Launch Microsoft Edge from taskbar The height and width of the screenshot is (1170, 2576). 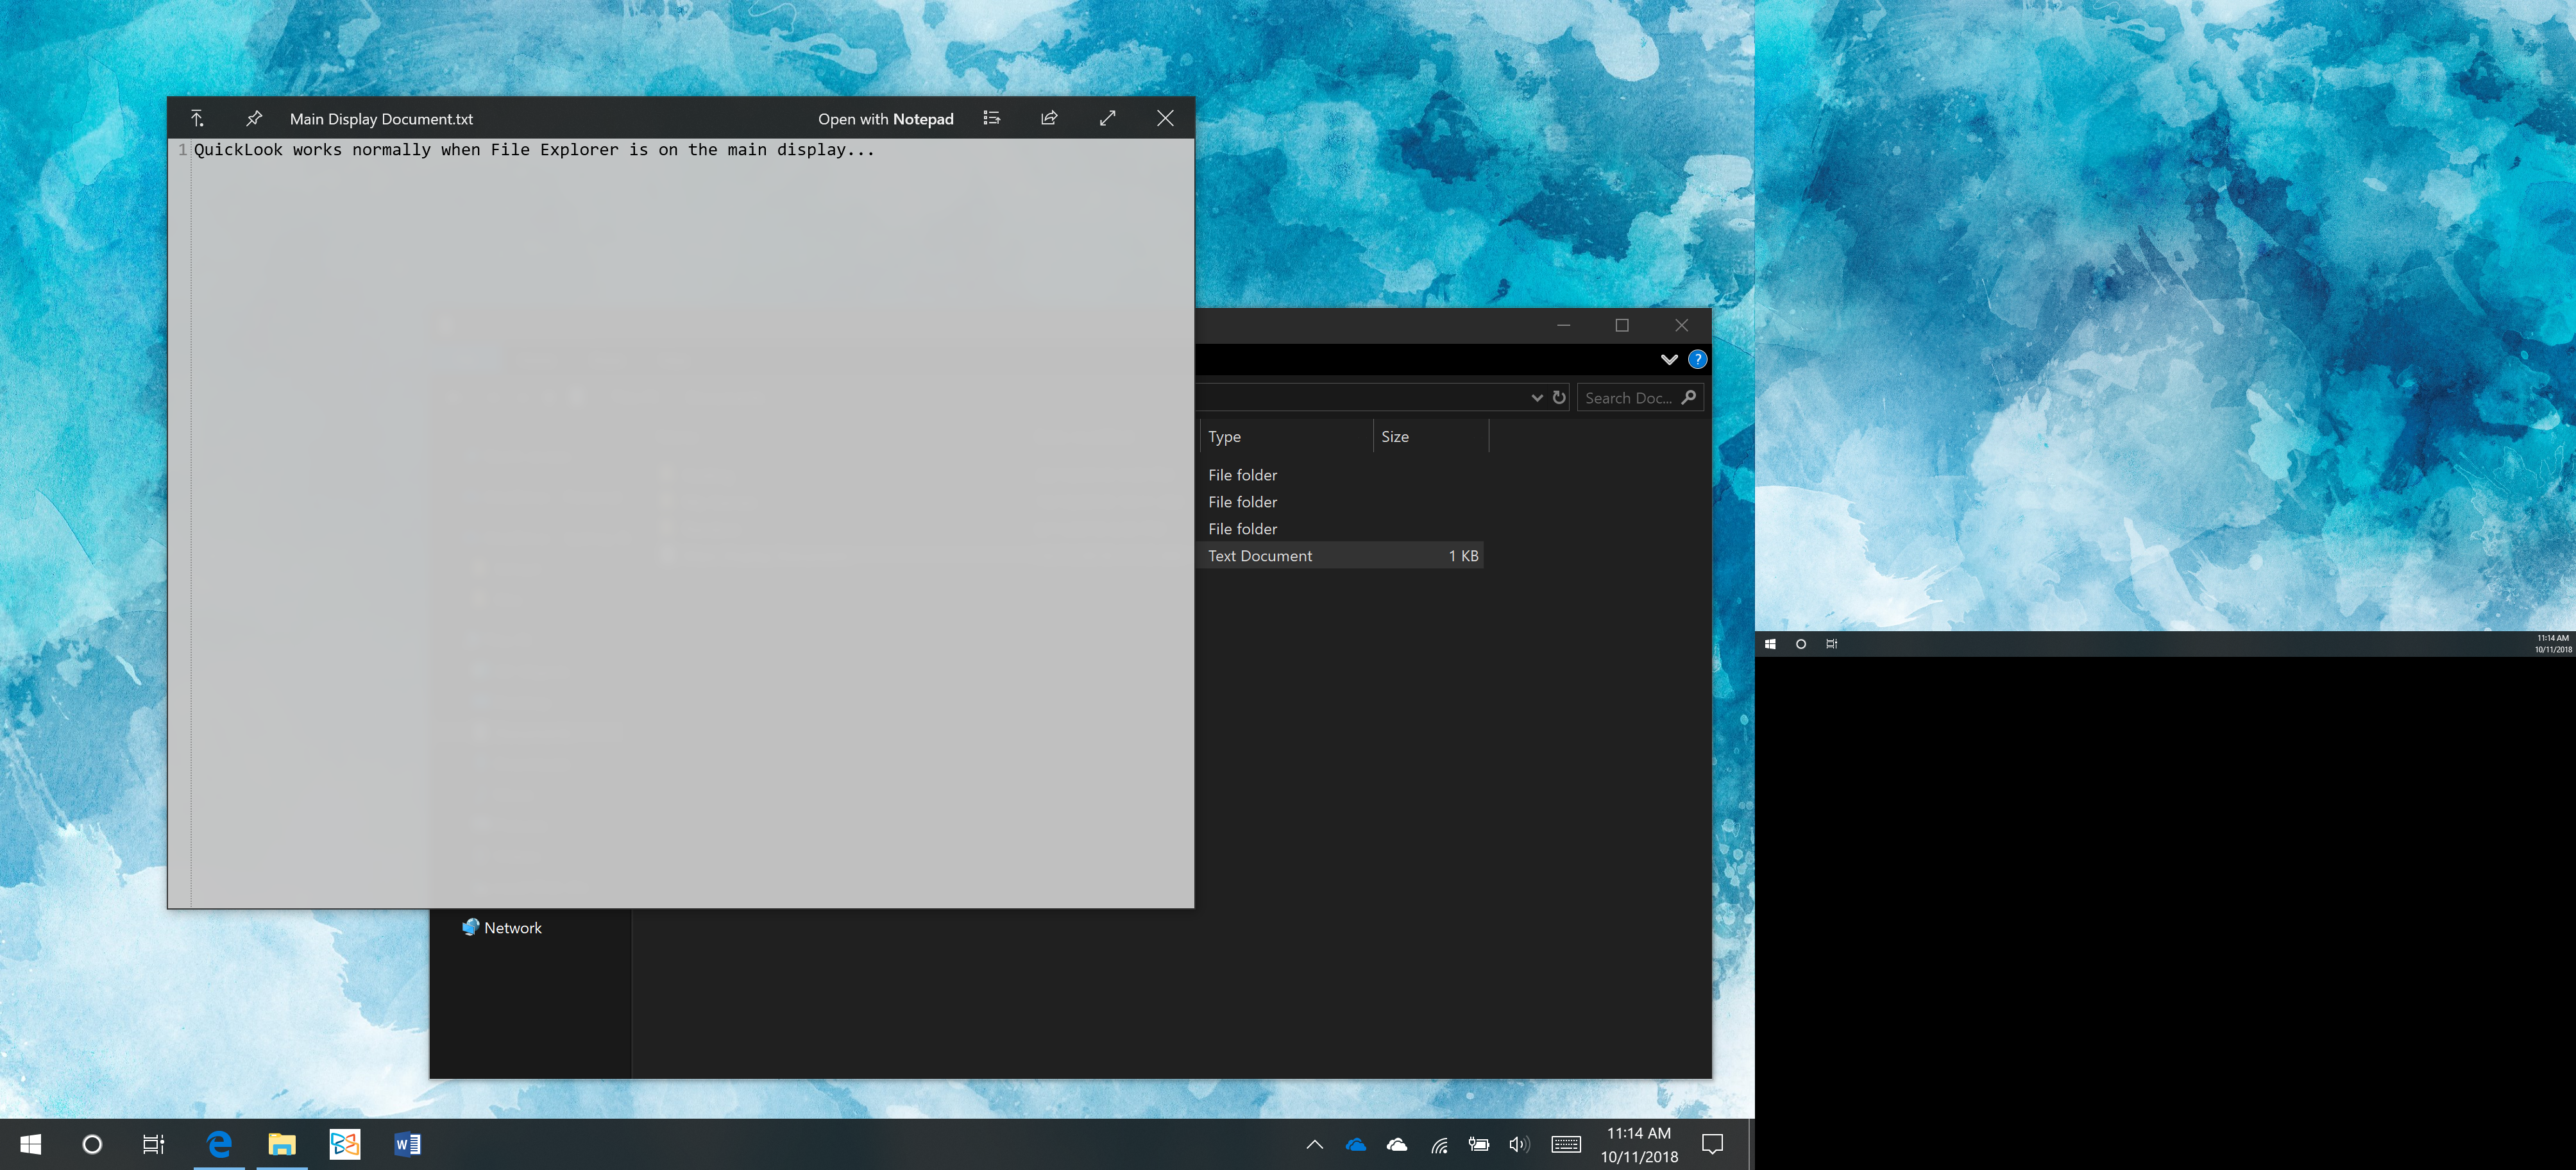click(x=219, y=1144)
